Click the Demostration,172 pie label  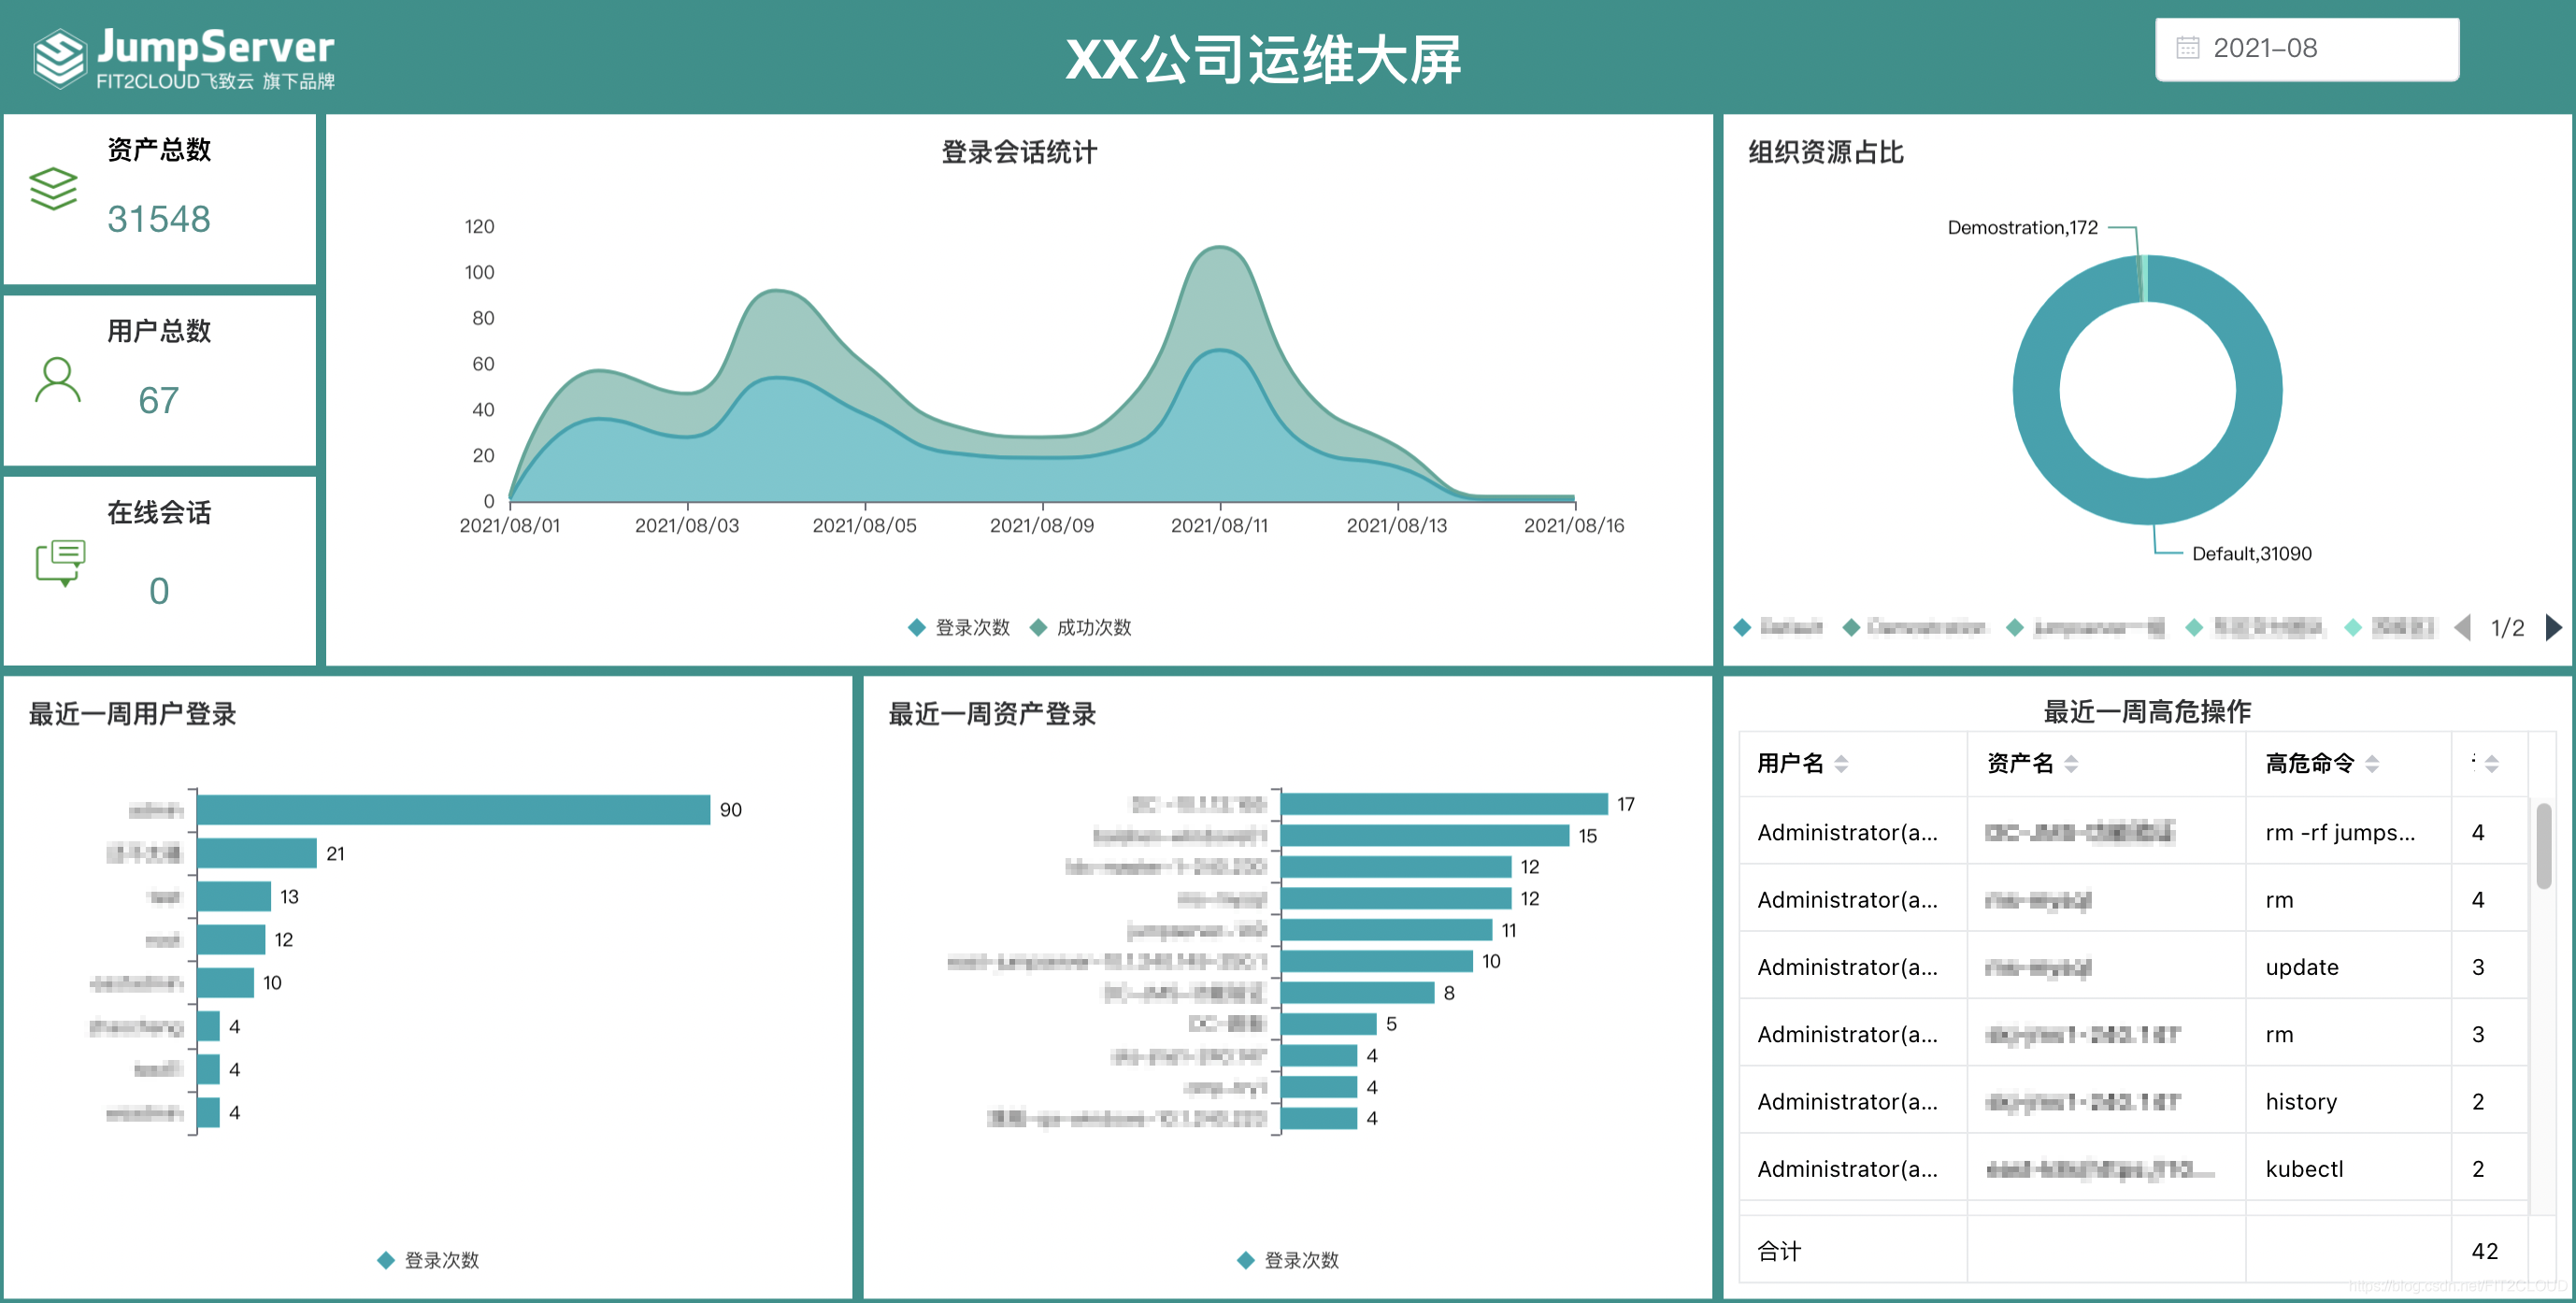pos(2022,227)
